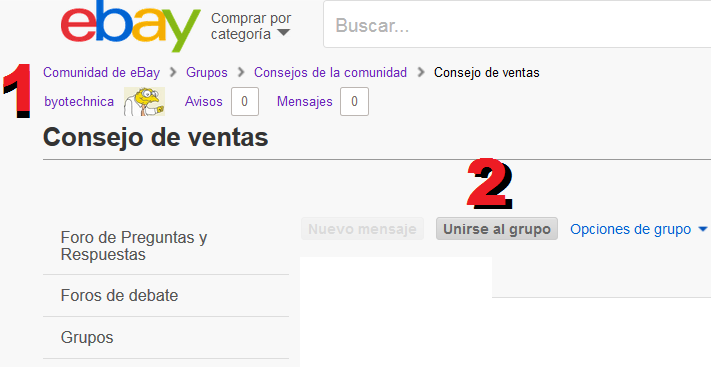Screen dimensions: 711x367
Task: Click the Nuevo mensaje button
Action: tap(362, 229)
